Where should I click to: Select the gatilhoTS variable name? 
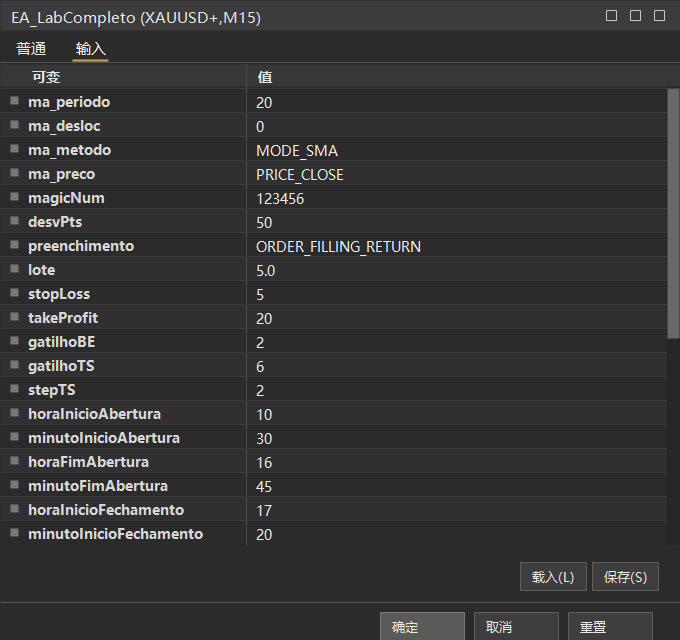click(61, 366)
